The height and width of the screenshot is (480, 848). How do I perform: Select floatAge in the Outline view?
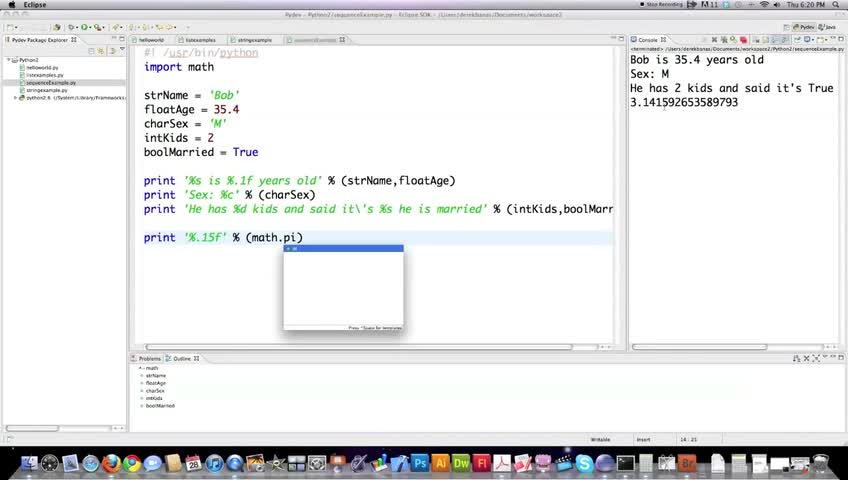click(156, 383)
